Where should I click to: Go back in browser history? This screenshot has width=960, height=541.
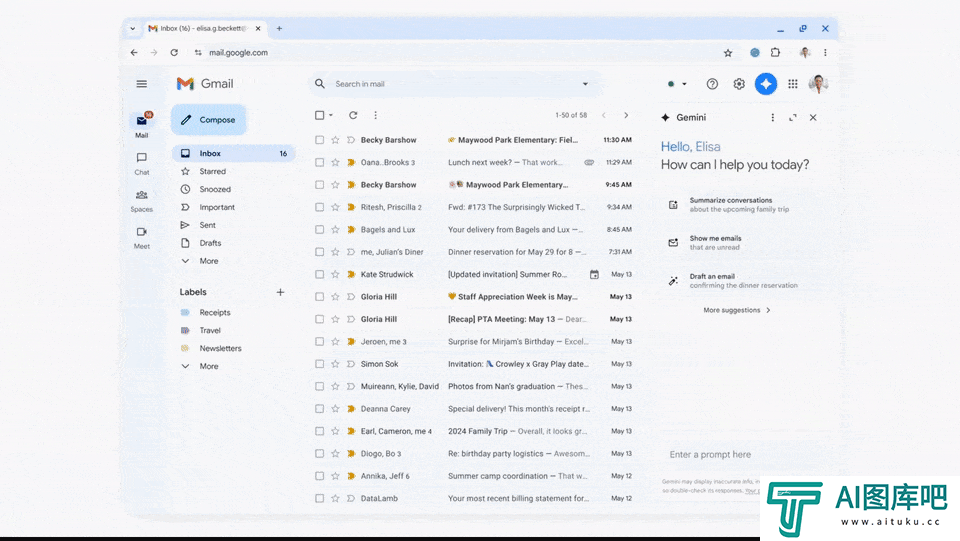click(134, 53)
